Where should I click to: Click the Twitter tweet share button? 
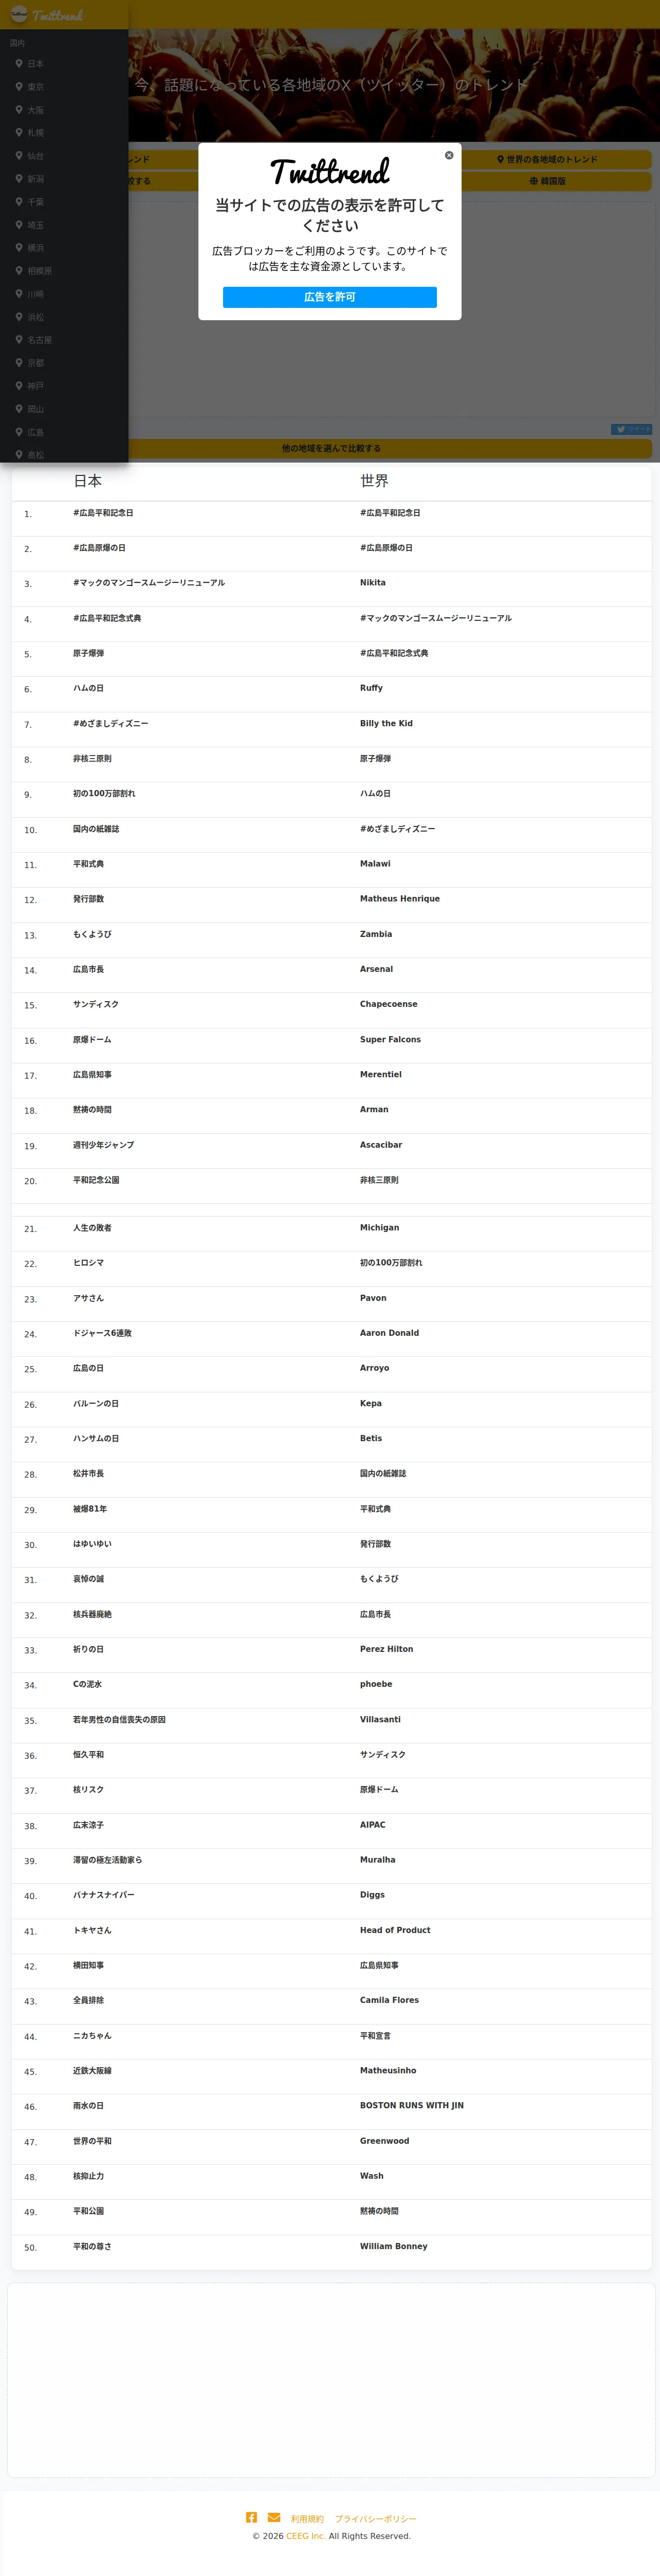pos(631,429)
